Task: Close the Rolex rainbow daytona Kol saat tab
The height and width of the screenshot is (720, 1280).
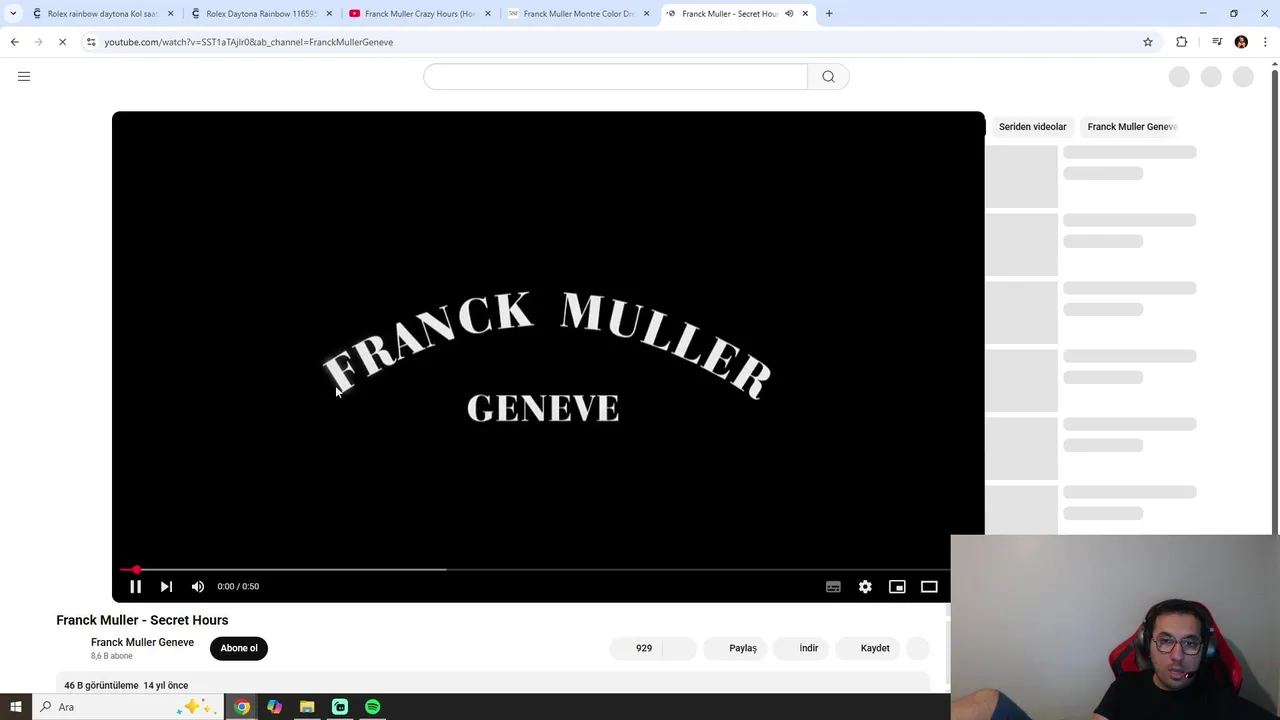Action: coord(170,14)
